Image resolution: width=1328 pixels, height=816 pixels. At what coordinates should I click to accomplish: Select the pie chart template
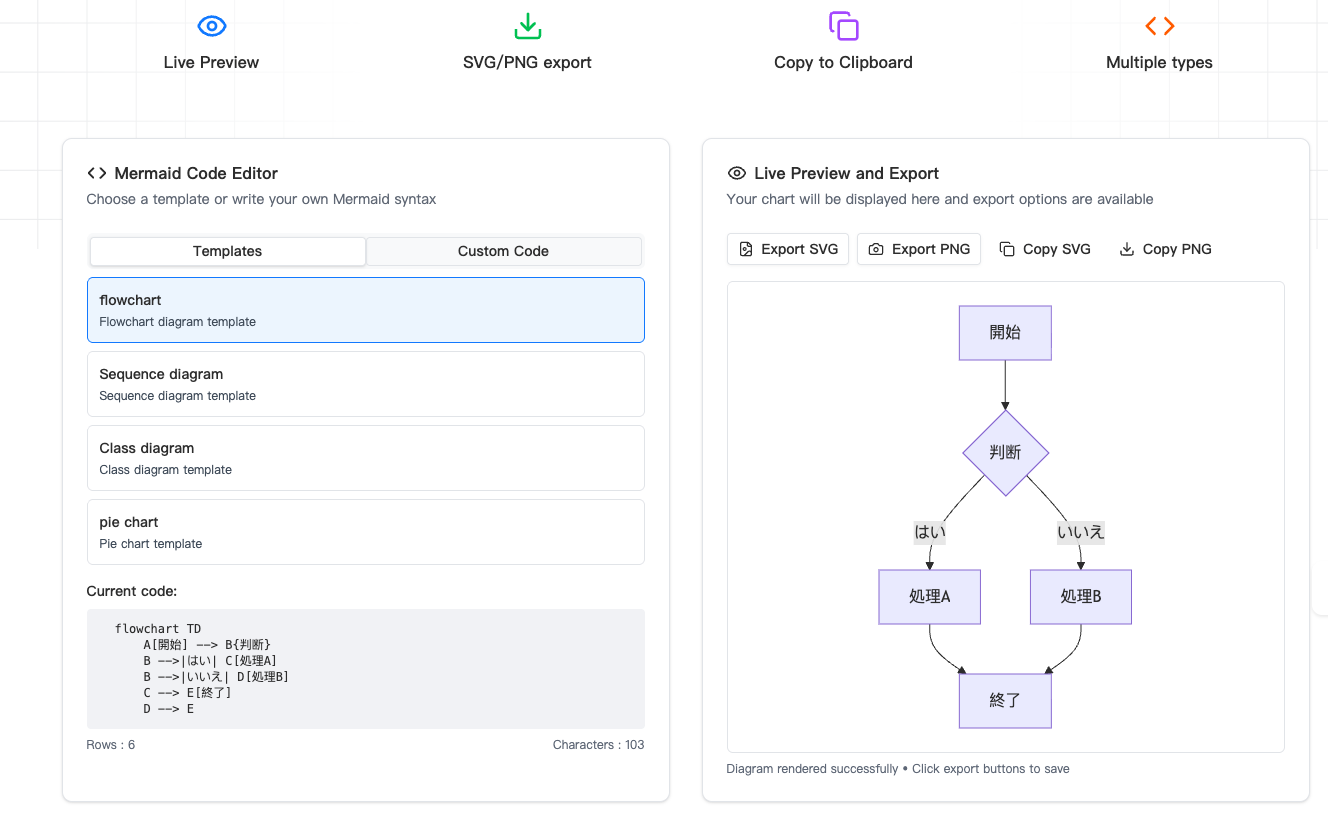click(x=366, y=532)
